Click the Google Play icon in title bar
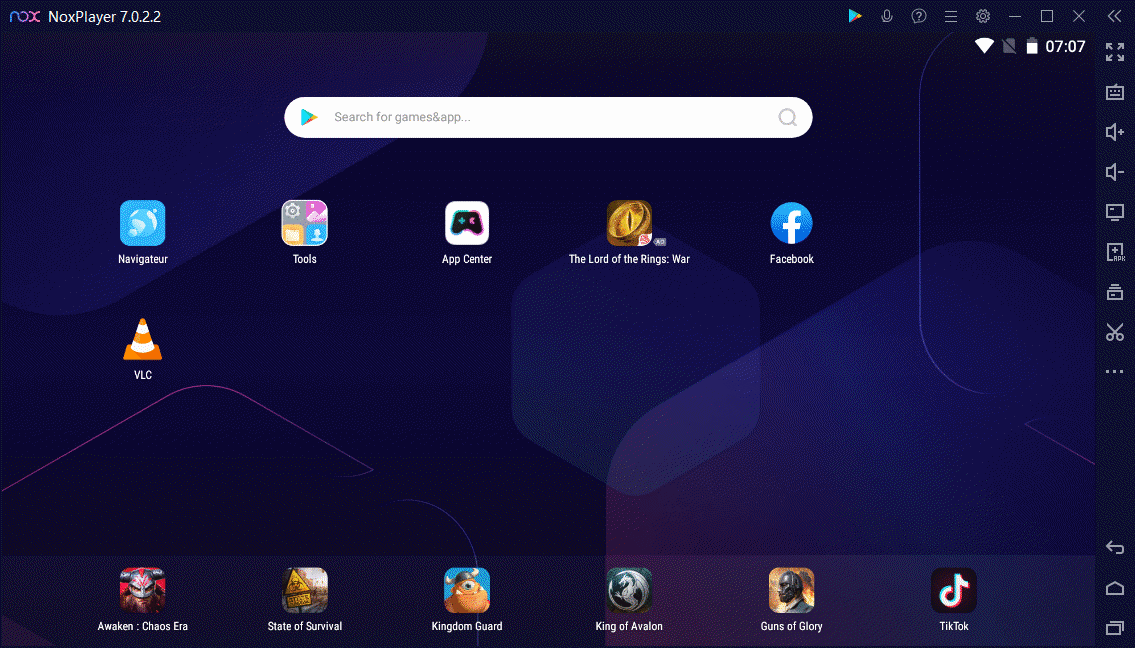The image size is (1135, 648). pos(855,16)
